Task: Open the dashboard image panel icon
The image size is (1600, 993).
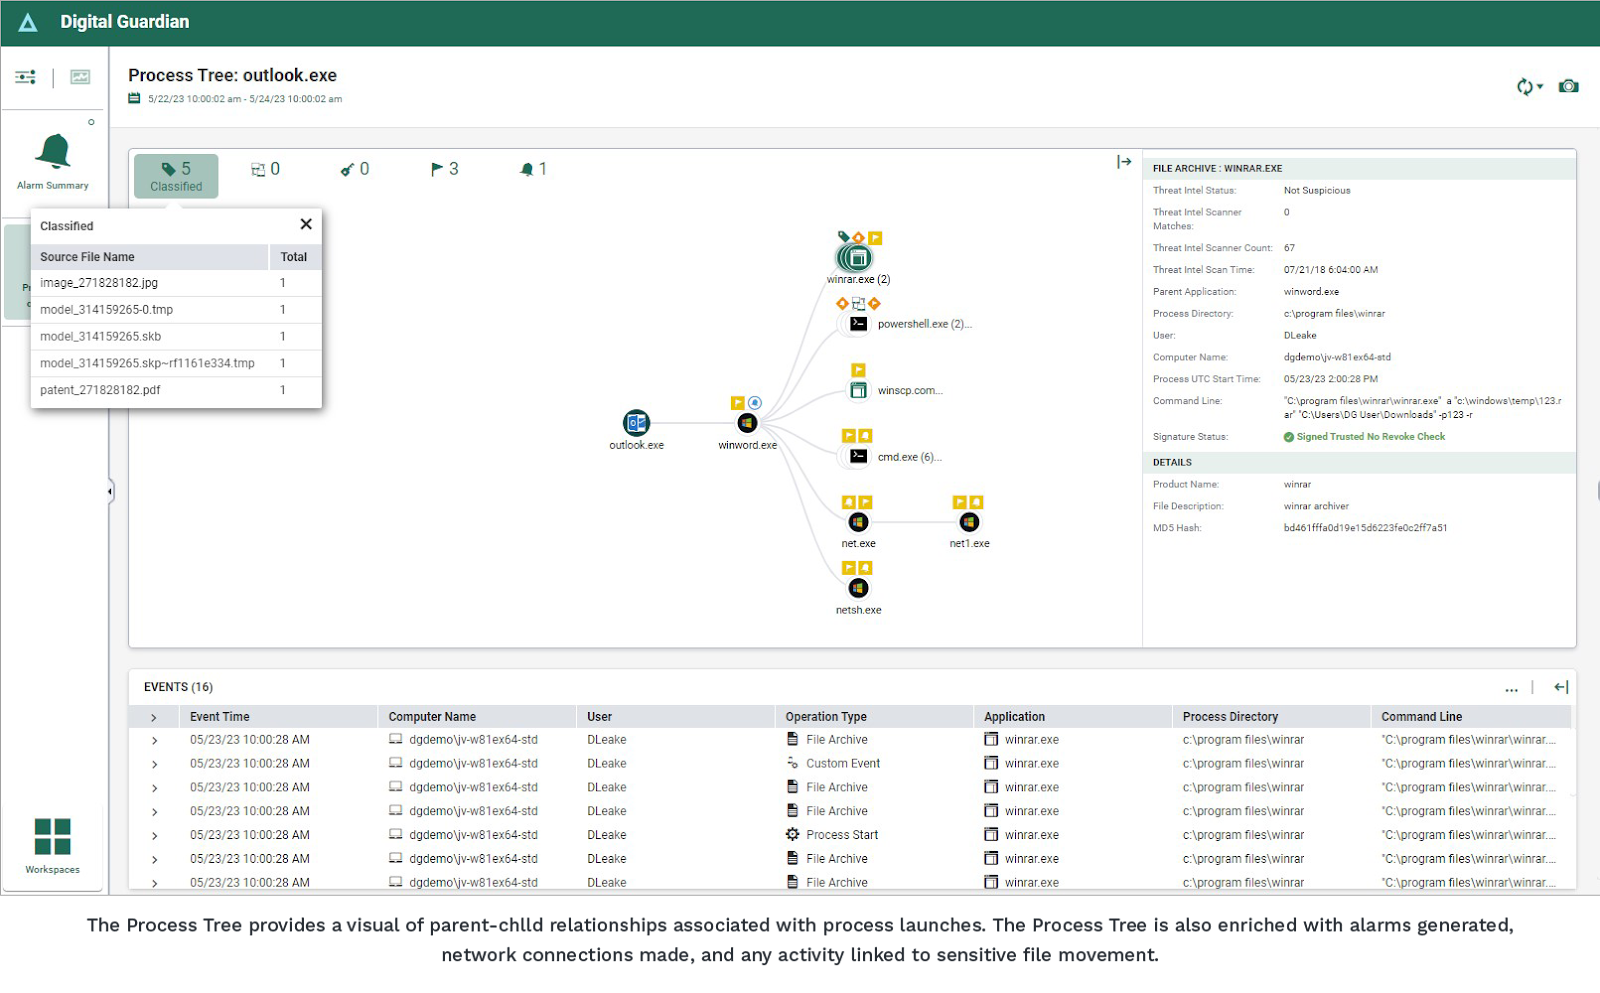Action: pos(80,77)
